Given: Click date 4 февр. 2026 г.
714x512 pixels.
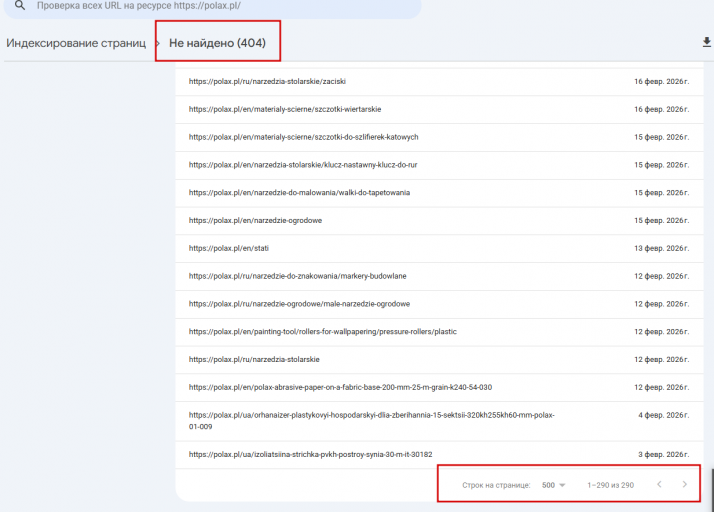Looking at the screenshot, I should [x=663, y=415].
